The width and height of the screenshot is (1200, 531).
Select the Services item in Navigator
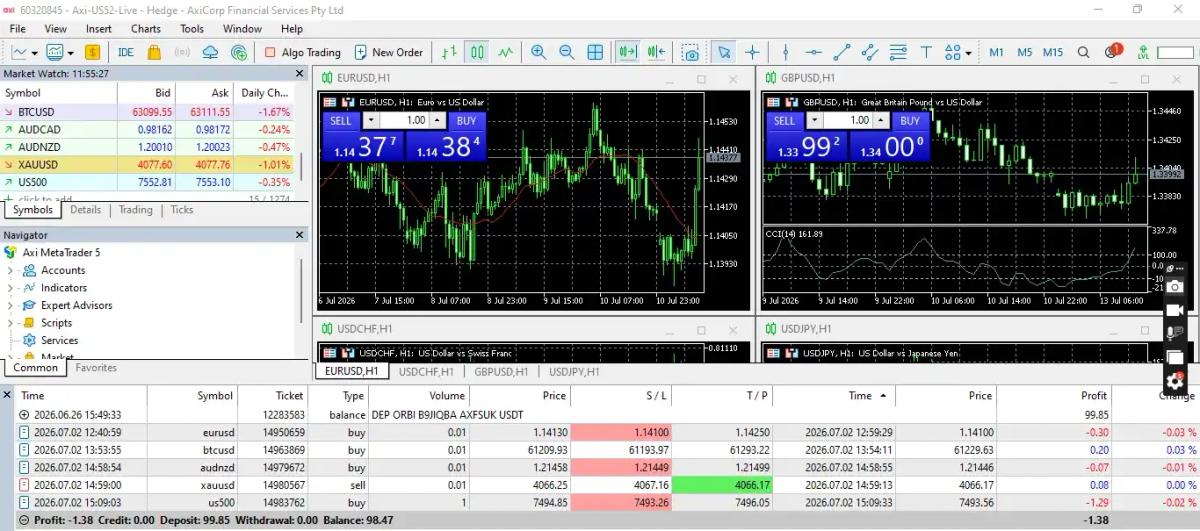59,340
